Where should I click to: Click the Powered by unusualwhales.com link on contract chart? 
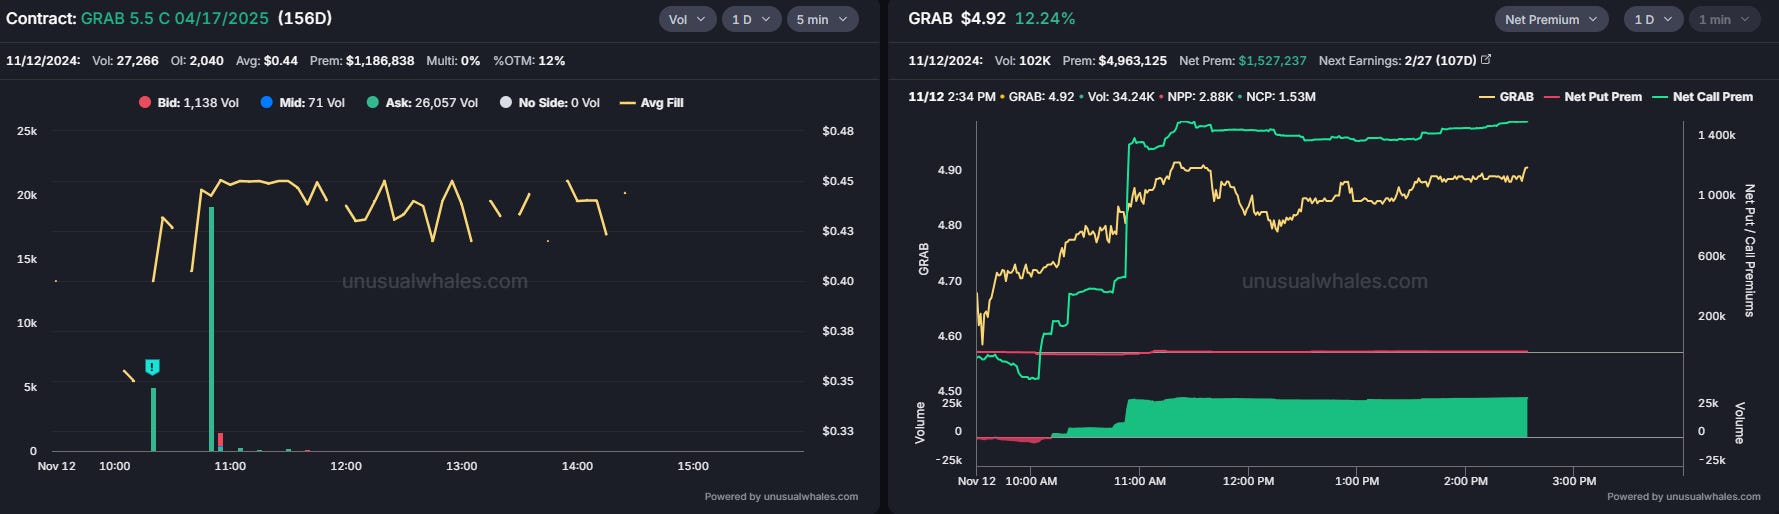[x=781, y=496]
